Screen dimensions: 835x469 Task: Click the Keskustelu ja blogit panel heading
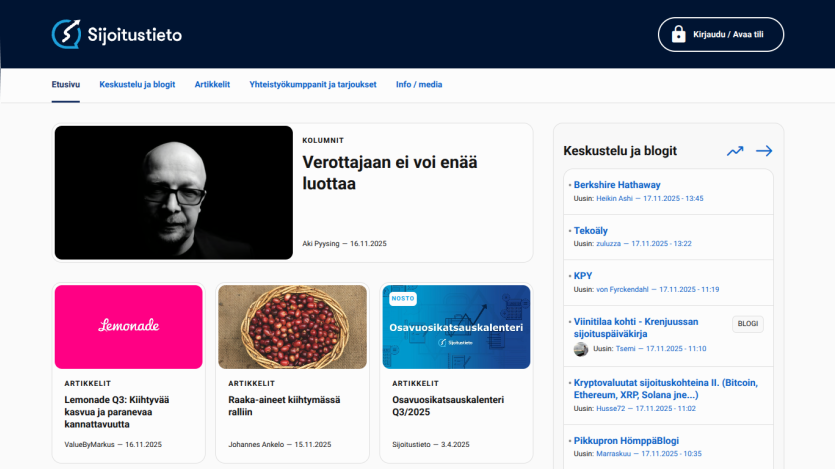620,151
